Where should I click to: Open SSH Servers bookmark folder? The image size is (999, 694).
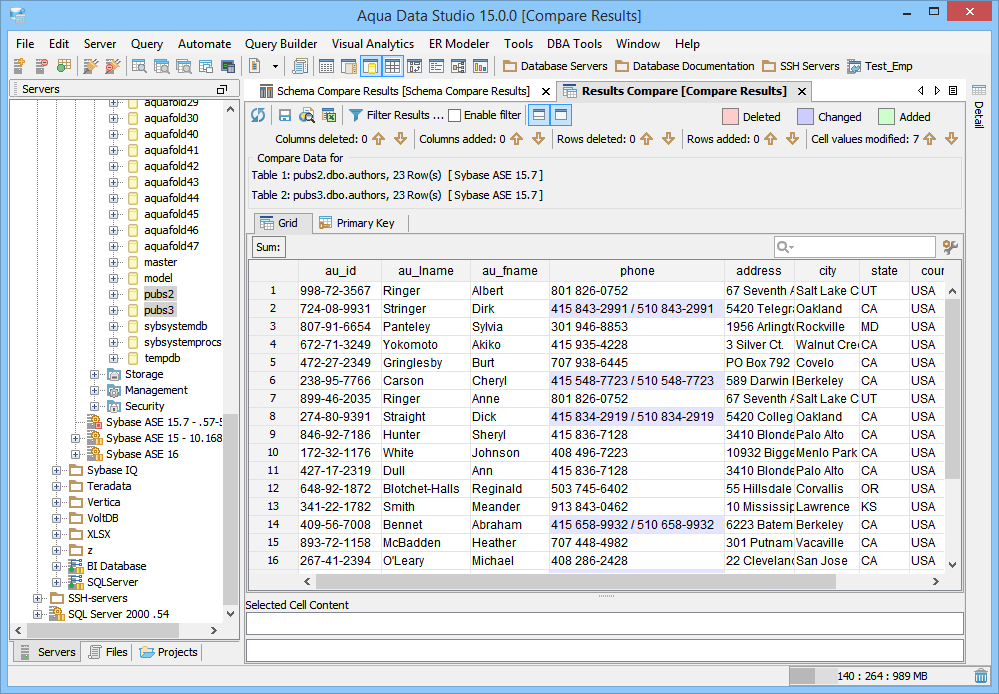coord(801,66)
